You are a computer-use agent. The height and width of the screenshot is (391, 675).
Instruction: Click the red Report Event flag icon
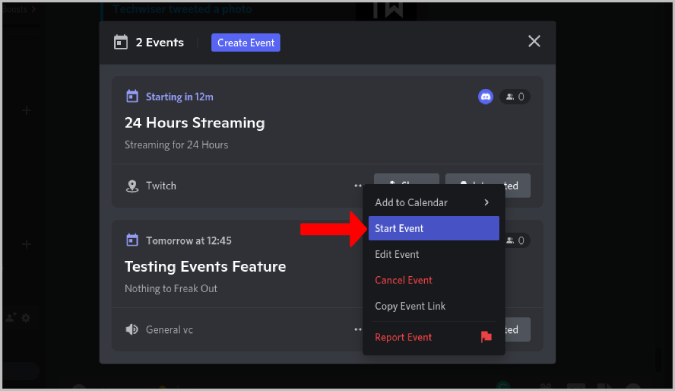point(486,337)
